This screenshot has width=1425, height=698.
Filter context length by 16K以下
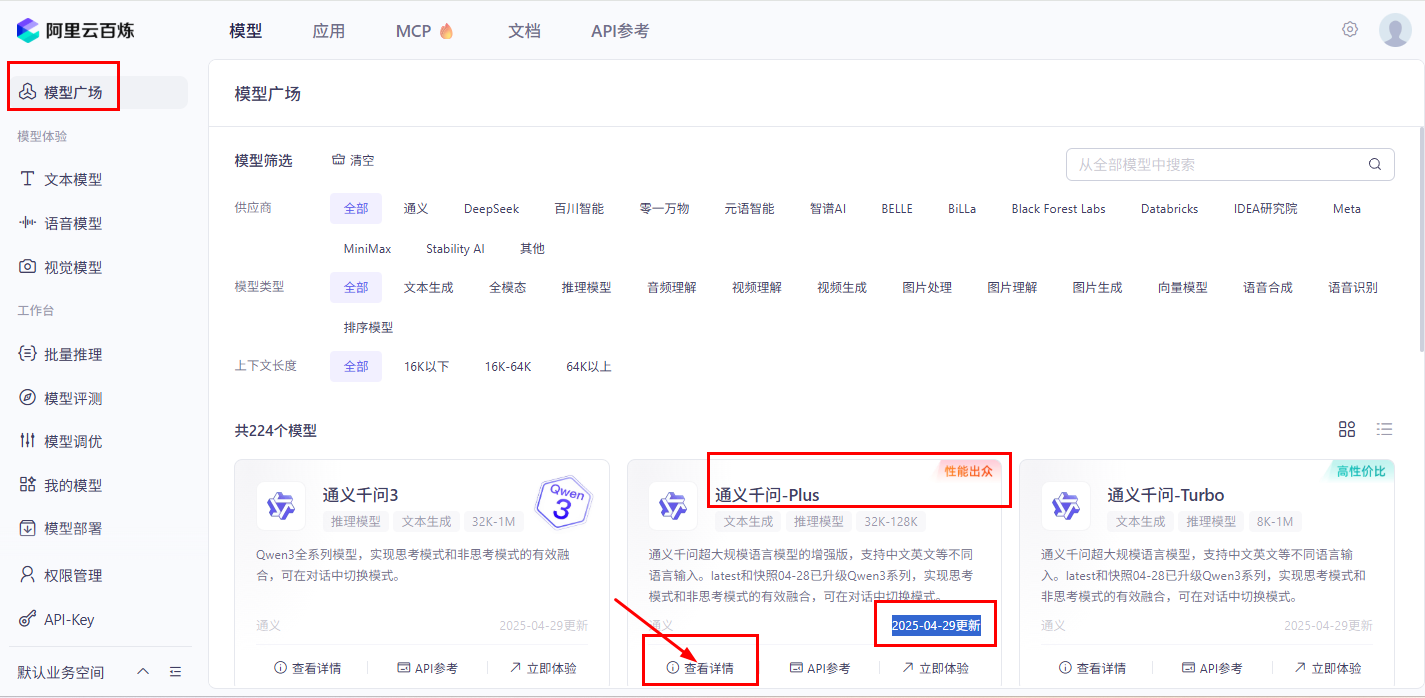[427, 367]
